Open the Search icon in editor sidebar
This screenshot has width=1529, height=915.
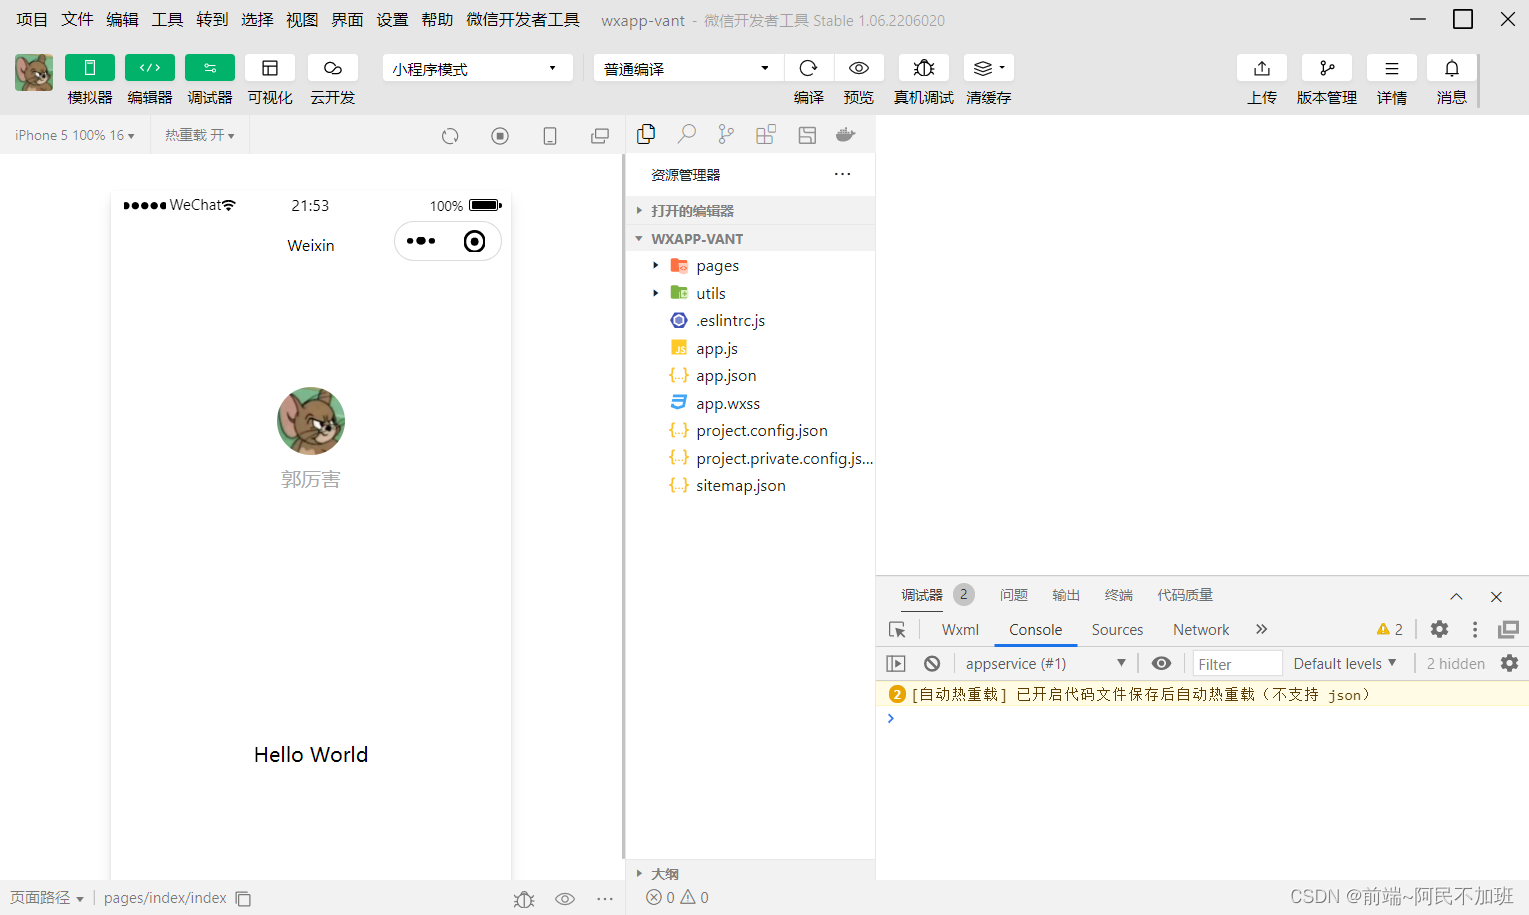[686, 134]
